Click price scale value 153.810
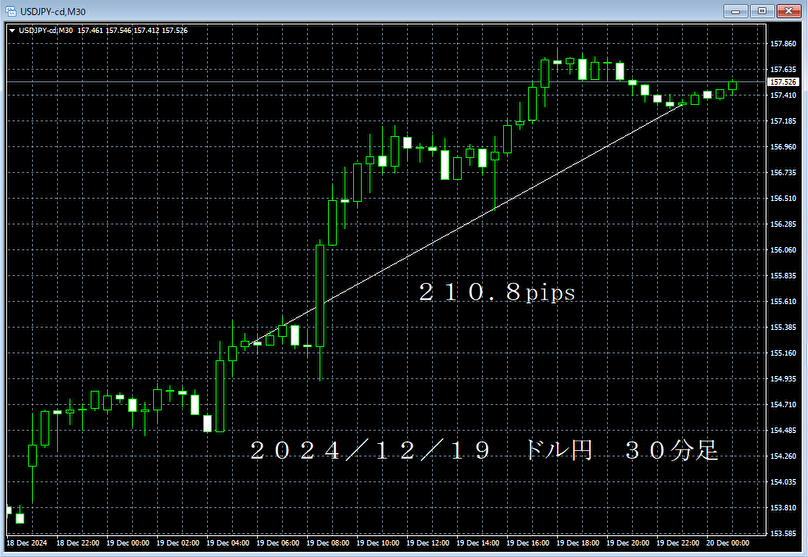The image size is (808, 557). point(783,508)
